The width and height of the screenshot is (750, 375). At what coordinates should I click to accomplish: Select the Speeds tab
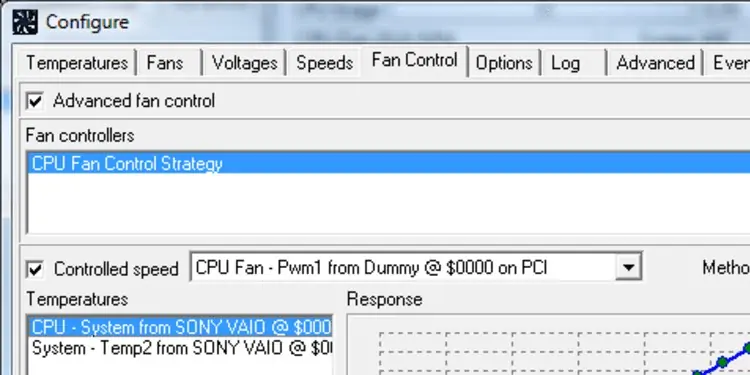tap(324, 63)
